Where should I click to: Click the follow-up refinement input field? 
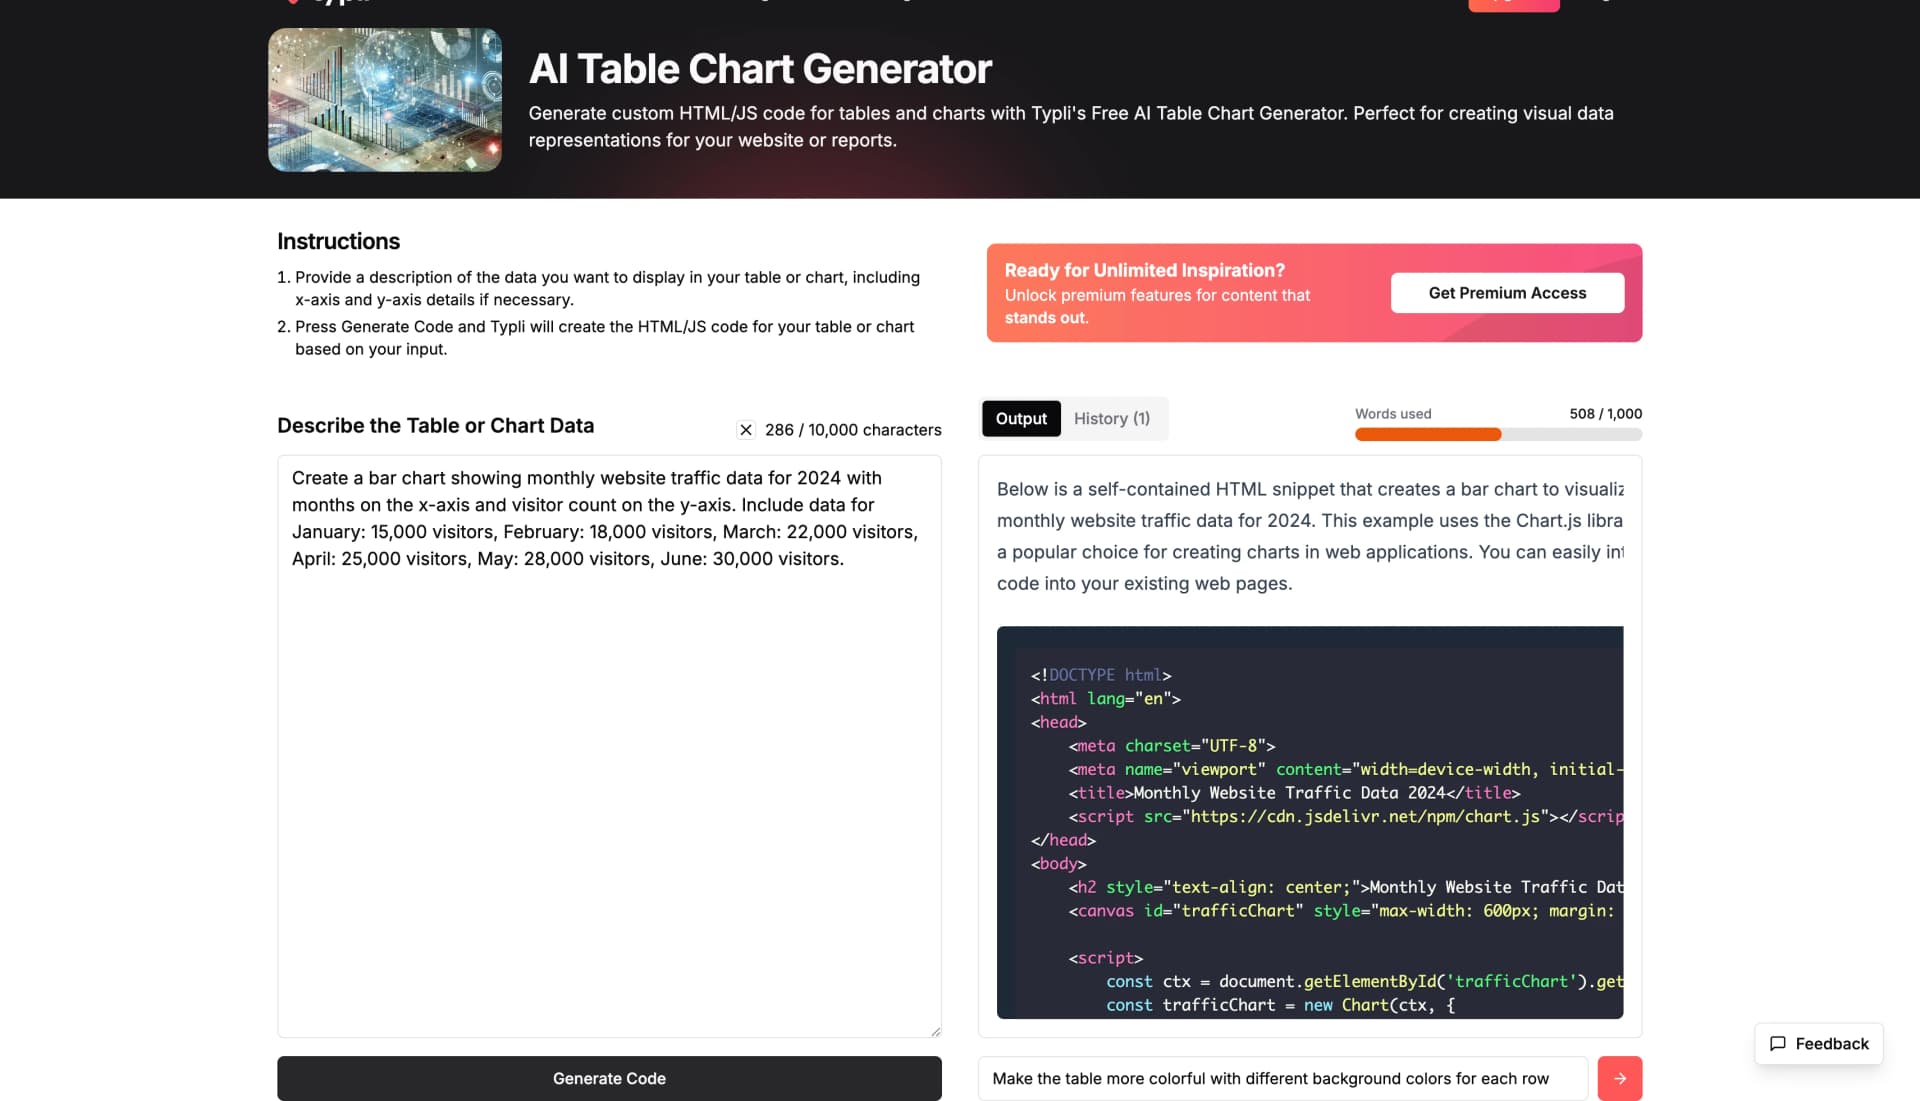pos(1282,1078)
